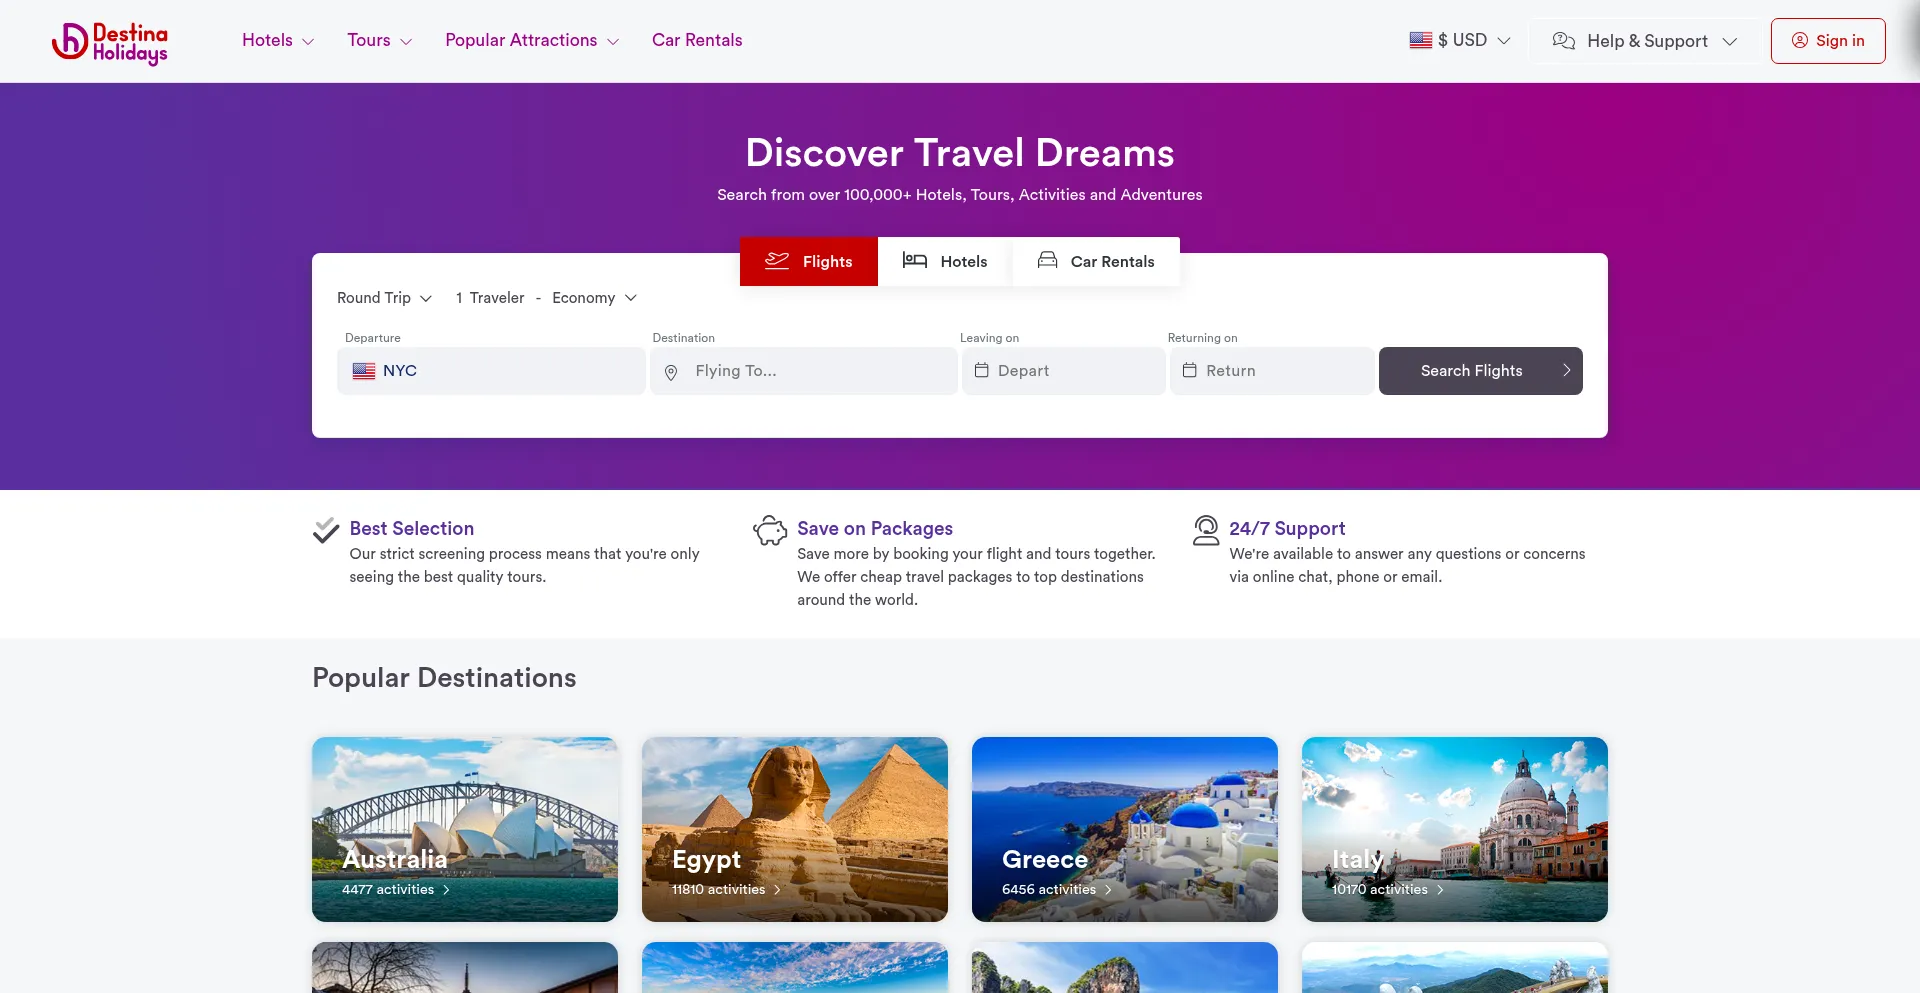Screen dimensions: 1920x993
Task: Switch to the Car Rentals search tab
Action: [x=1096, y=262]
